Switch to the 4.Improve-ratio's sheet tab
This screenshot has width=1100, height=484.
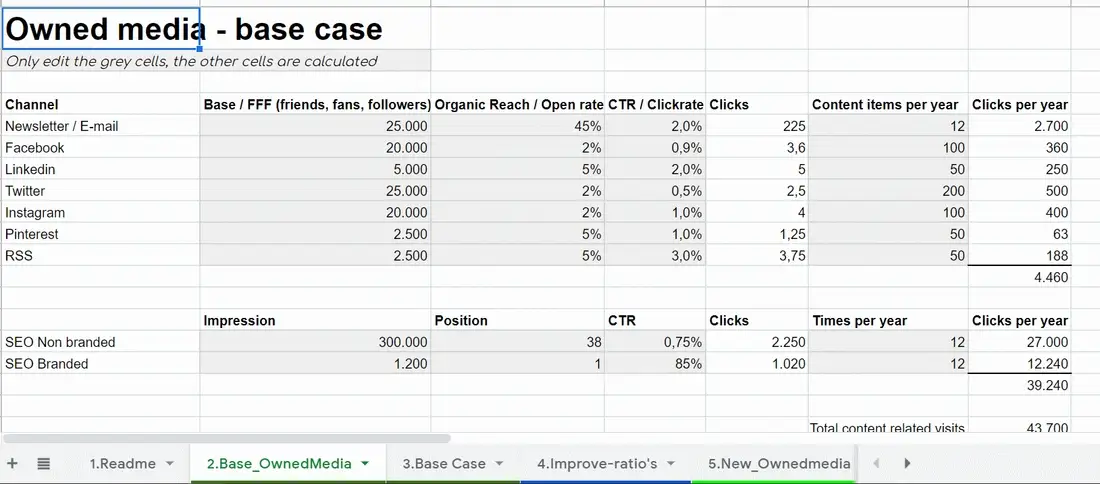pyautogui.click(x=597, y=464)
